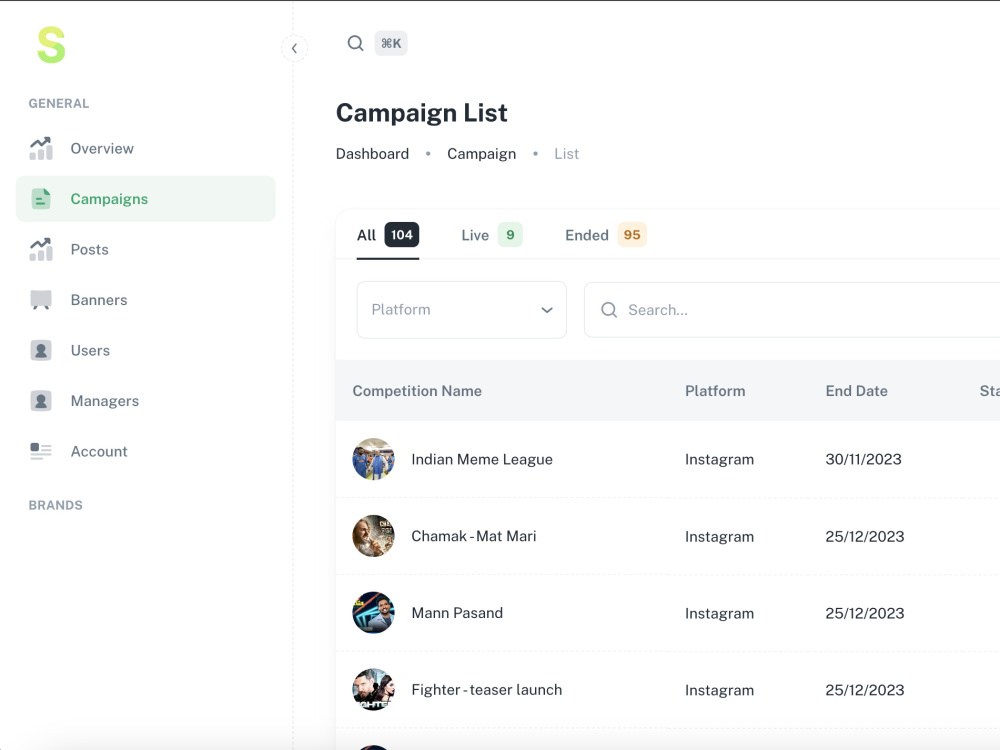Viewport: 1000px width, 750px height.
Task: Click the green S logo
Action: pyautogui.click(x=51, y=45)
